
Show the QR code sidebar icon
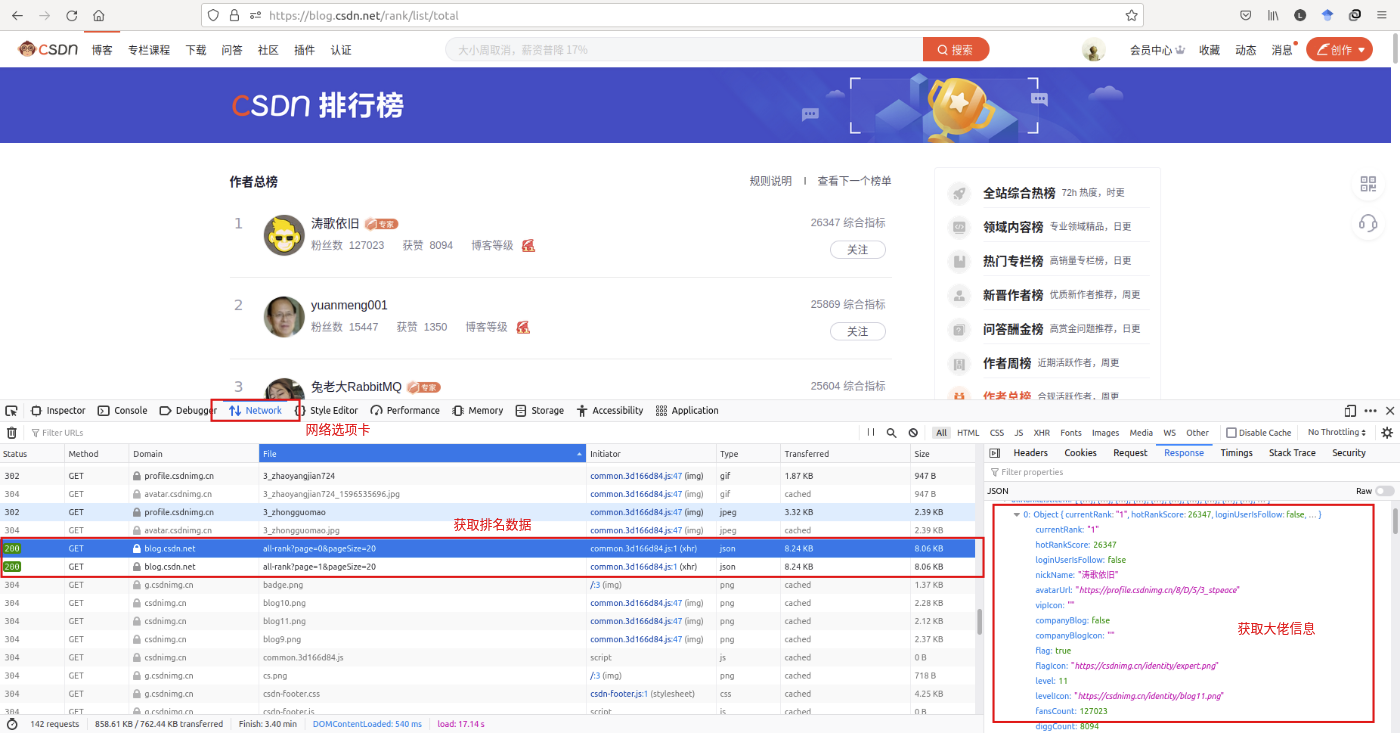pos(1368,184)
